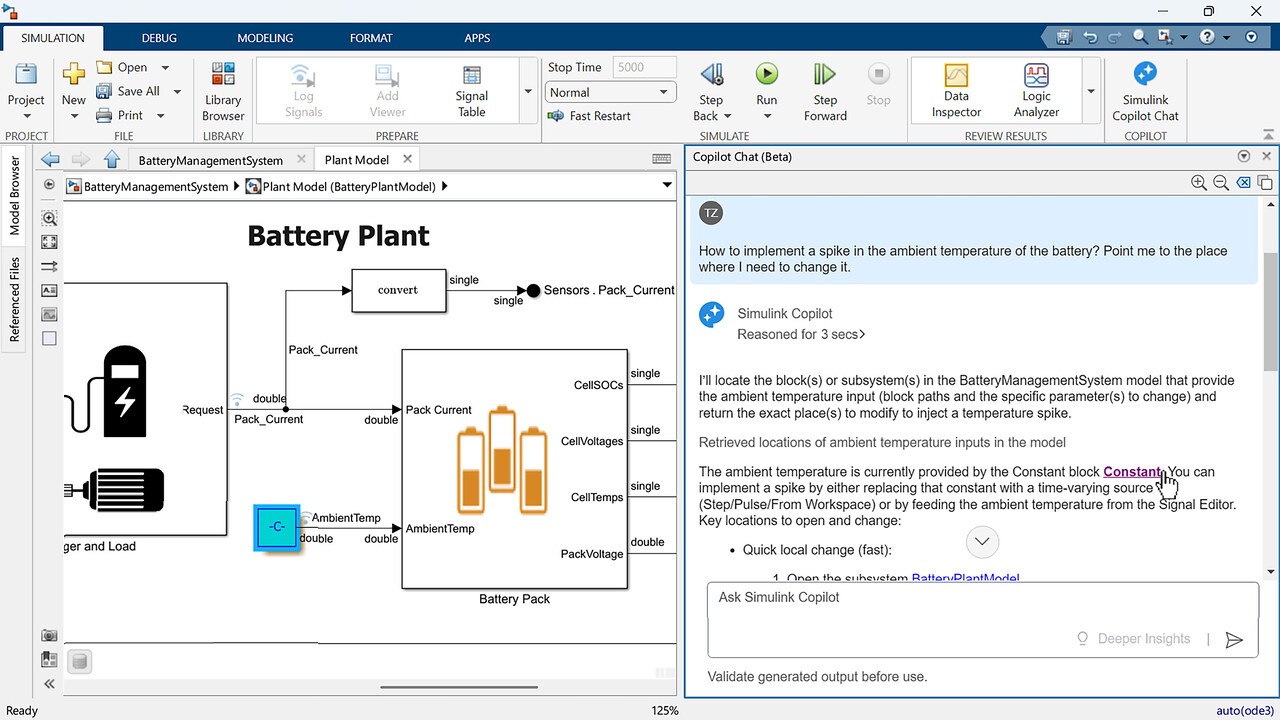This screenshot has height=720, width=1280.
Task: Click the screenshot camera icon in the palette
Action: point(50,636)
